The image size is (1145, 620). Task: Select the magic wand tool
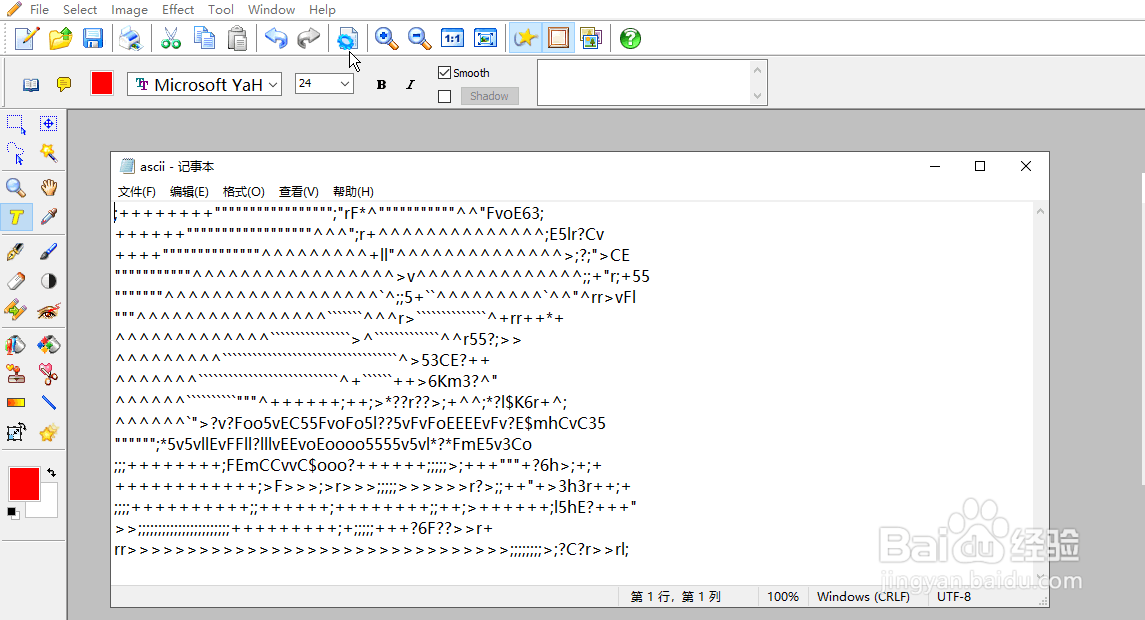pyautogui.click(x=48, y=153)
